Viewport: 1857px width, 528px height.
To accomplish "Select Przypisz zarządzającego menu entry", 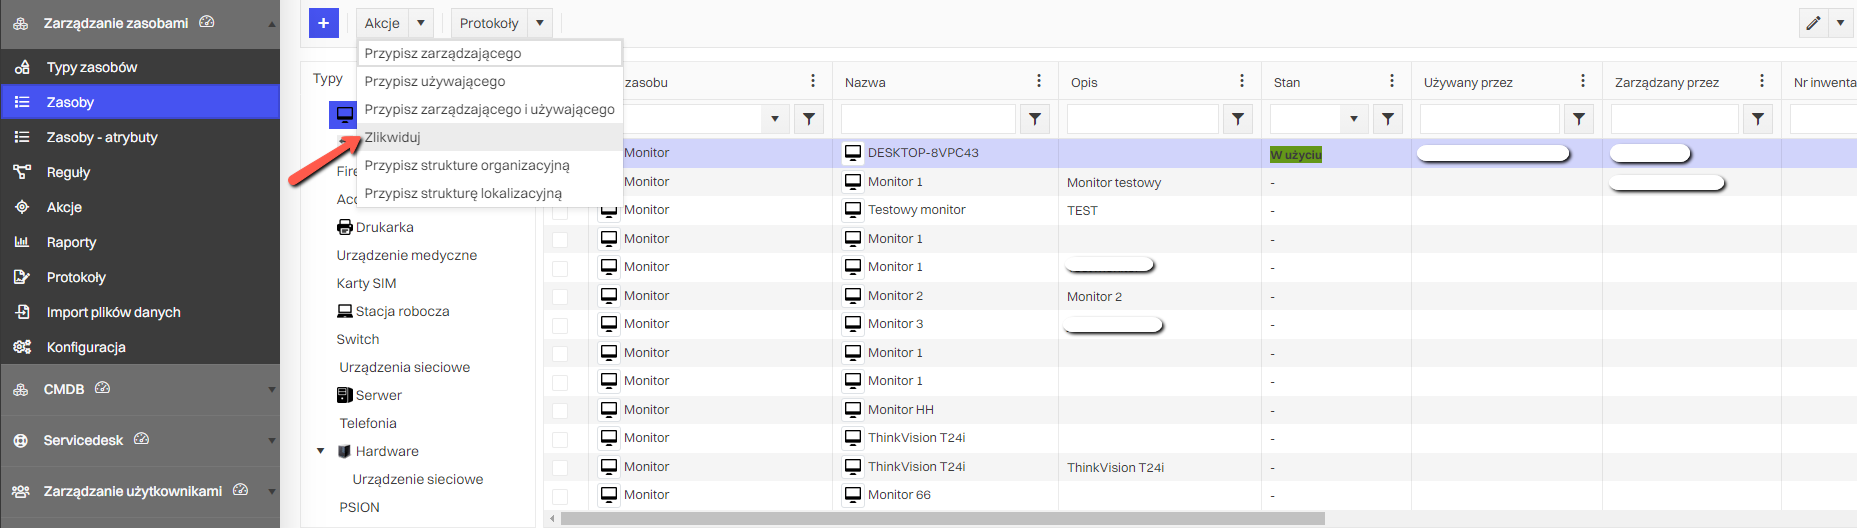I will tap(490, 53).
